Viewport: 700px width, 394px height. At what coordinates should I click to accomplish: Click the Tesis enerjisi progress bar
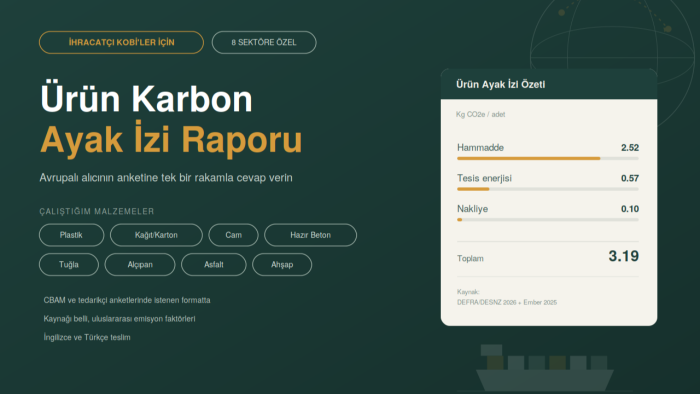click(x=548, y=189)
